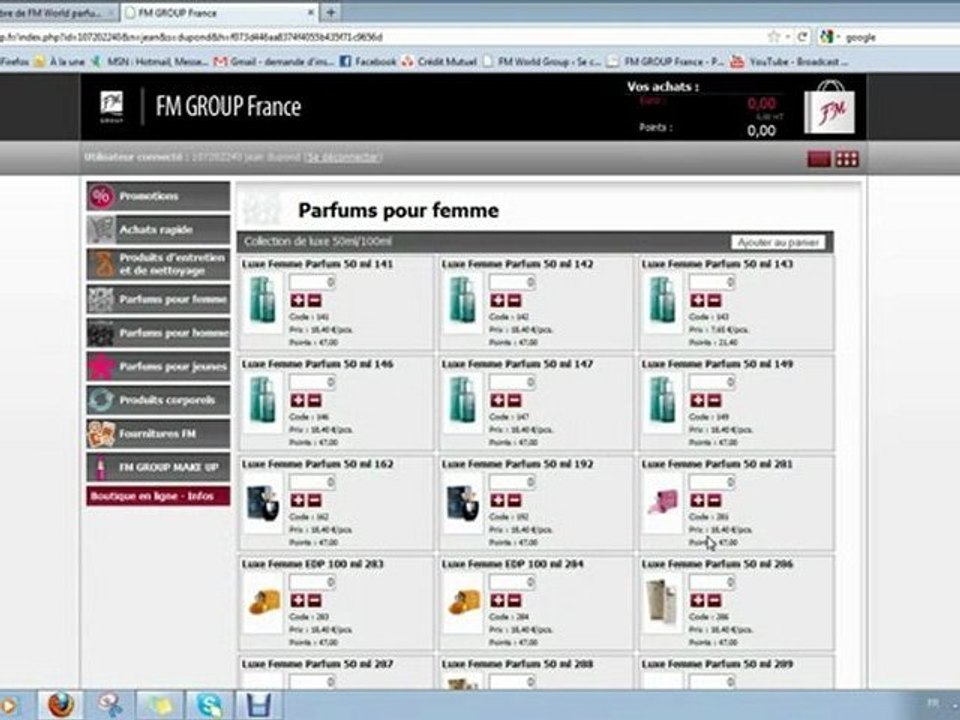Click minus button for Parfum 143
This screenshot has height=720, width=960.
714,301
